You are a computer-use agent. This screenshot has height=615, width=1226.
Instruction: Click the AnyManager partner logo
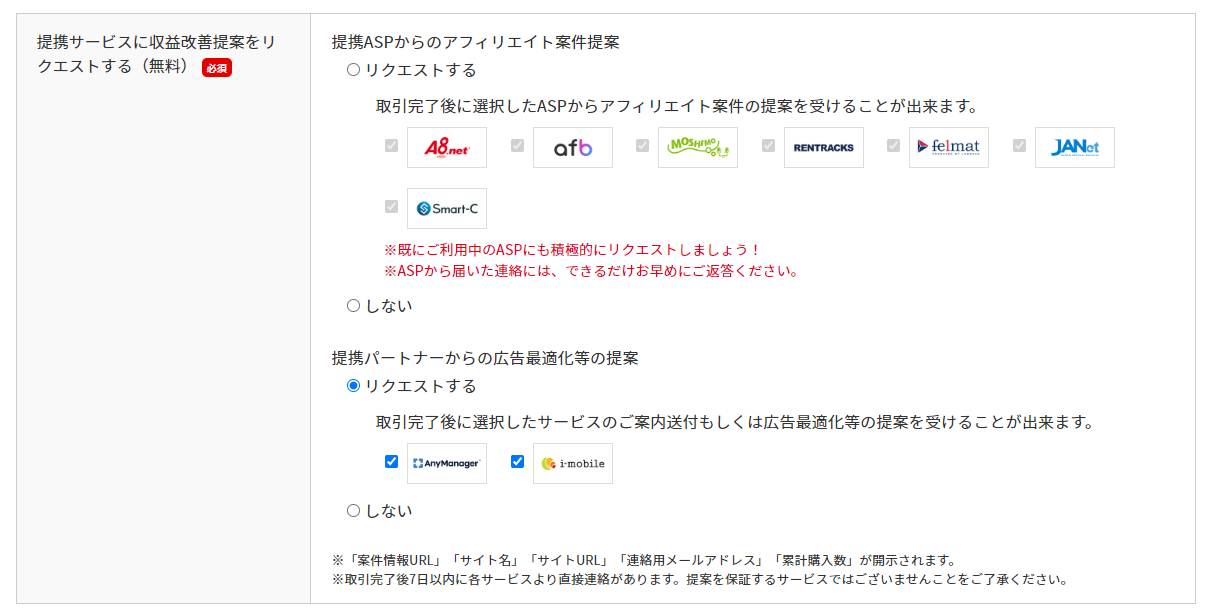446,463
